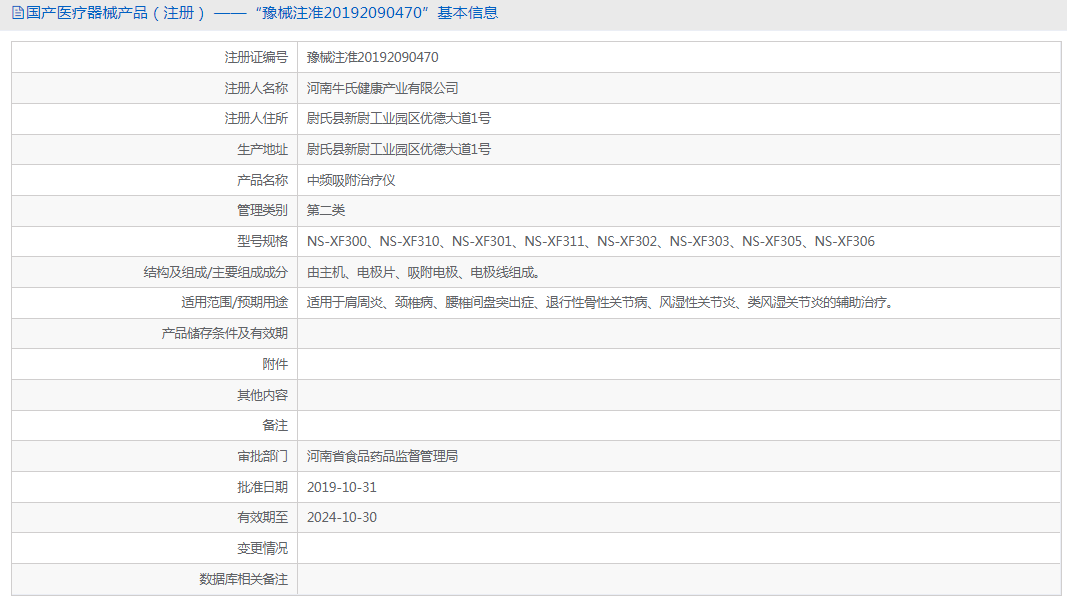Click the 结构及组成/主要组成成分 label
The width and height of the screenshot is (1067, 602).
215,272
